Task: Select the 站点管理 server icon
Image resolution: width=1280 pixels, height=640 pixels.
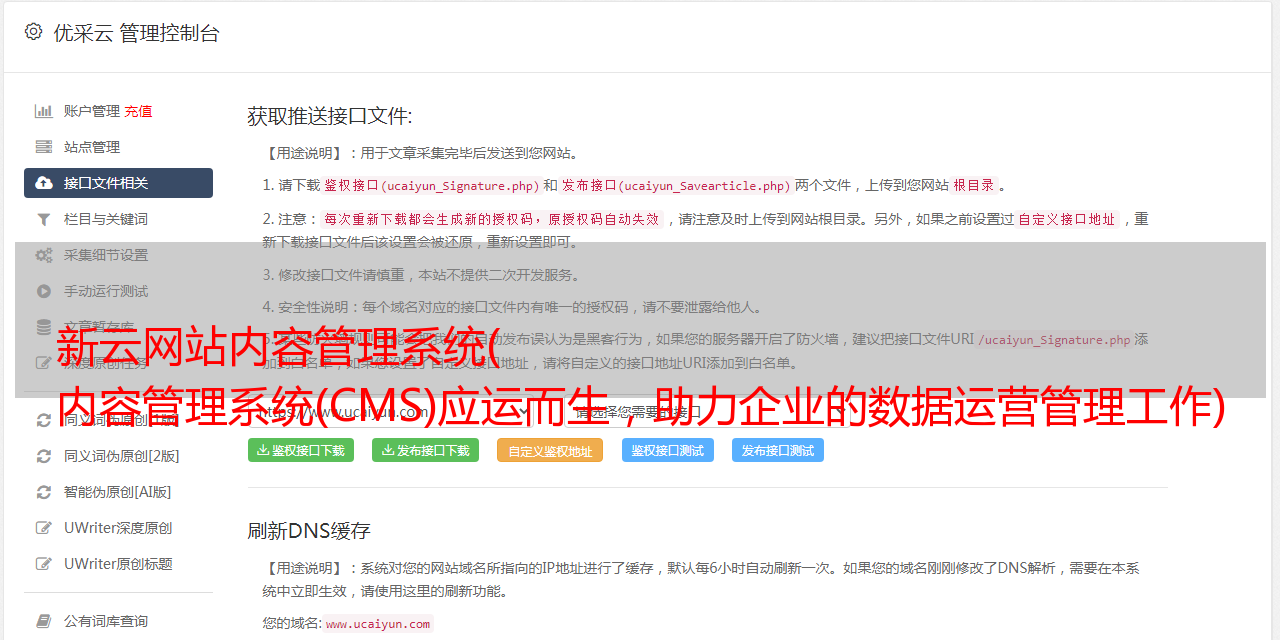Action: [44, 147]
